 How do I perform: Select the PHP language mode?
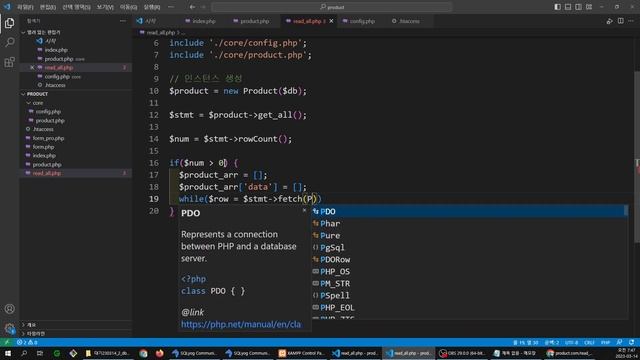point(605,342)
